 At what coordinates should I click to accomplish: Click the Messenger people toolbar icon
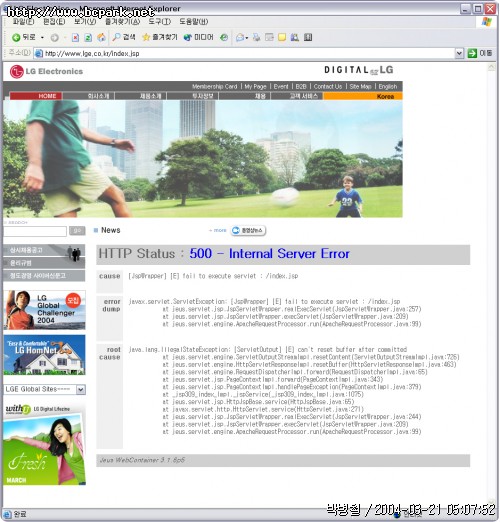295,37
